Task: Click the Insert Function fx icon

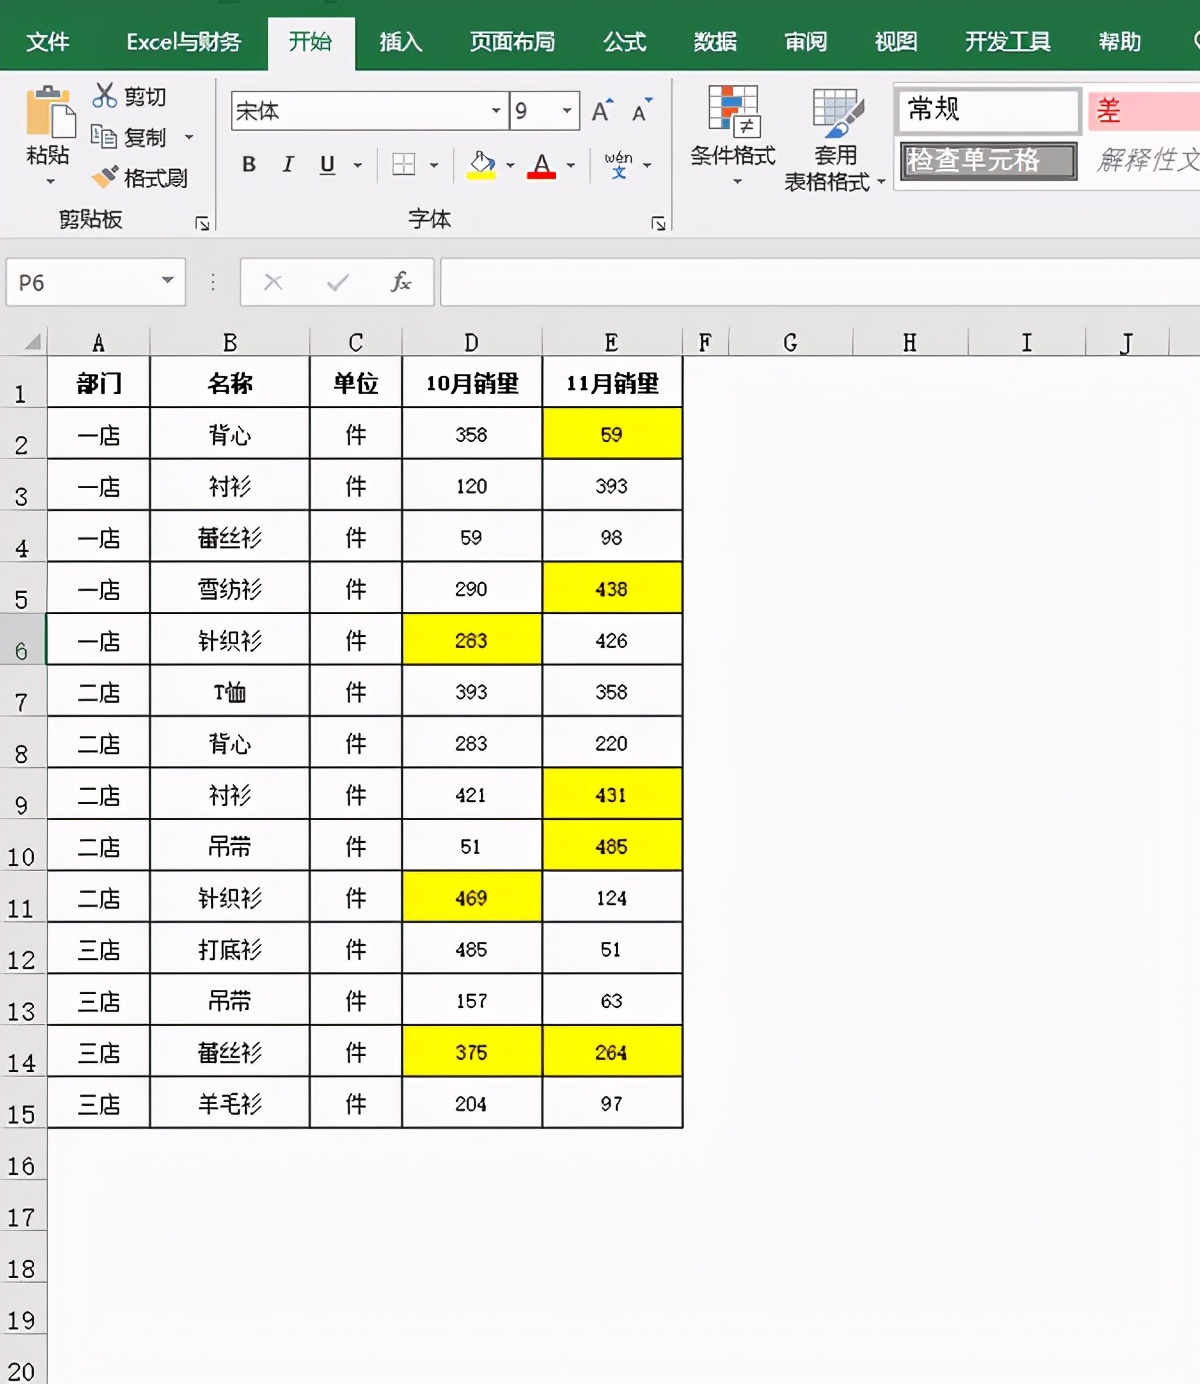Action: 400,283
